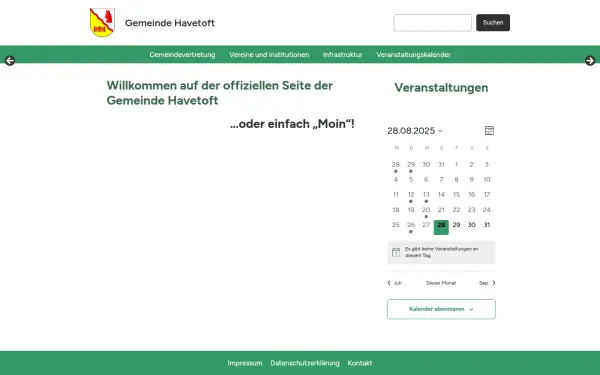The height and width of the screenshot is (375, 600).
Task: Click the no-events calendar icon in the notice
Action: (396, 252)
